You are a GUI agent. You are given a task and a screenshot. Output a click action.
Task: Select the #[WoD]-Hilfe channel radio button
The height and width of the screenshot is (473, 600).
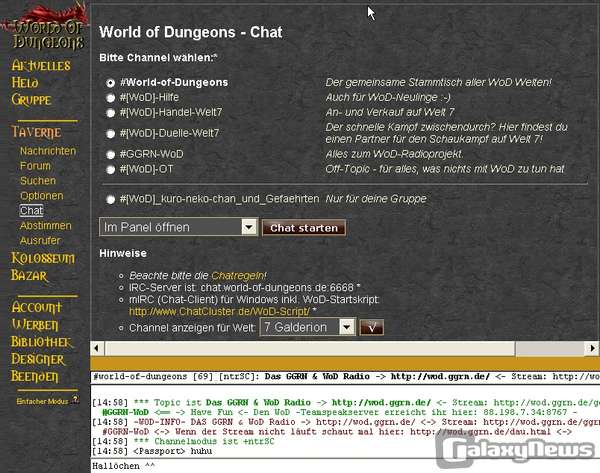pyautogui.click(x=111, y=98)
